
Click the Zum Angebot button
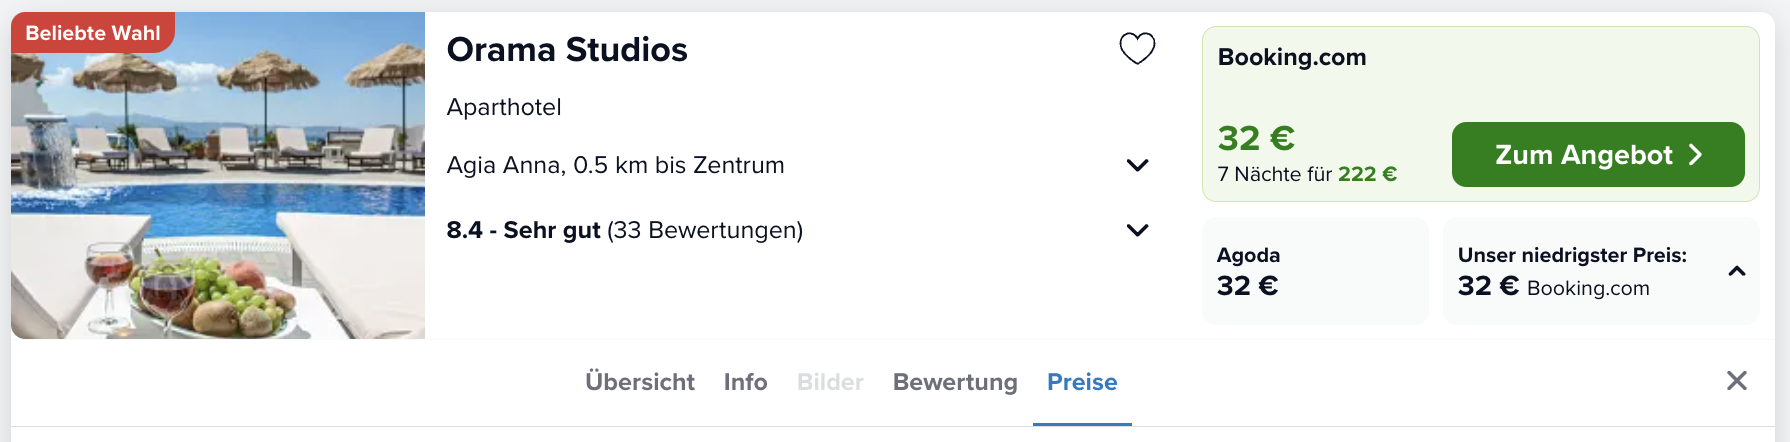(x=1598, y=154)
